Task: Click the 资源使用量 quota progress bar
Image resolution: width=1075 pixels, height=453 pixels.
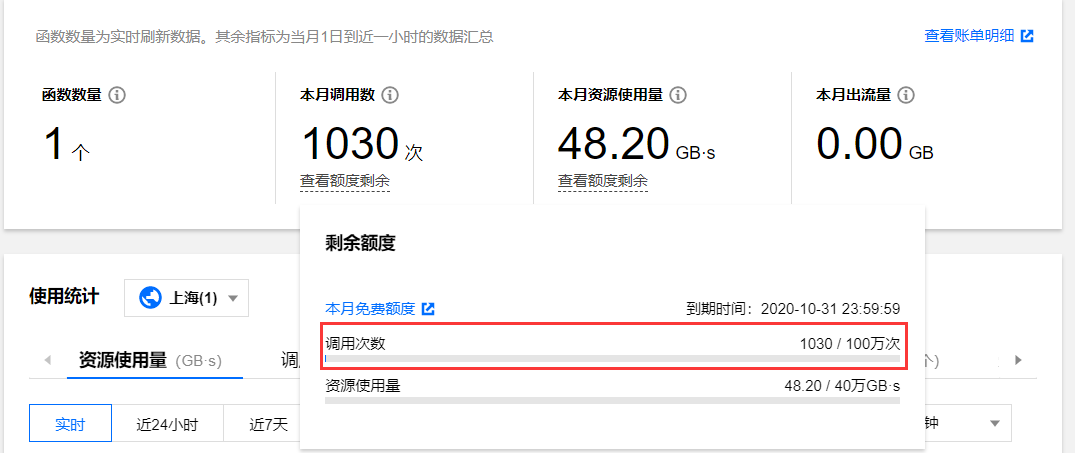Action: point(612,400)
